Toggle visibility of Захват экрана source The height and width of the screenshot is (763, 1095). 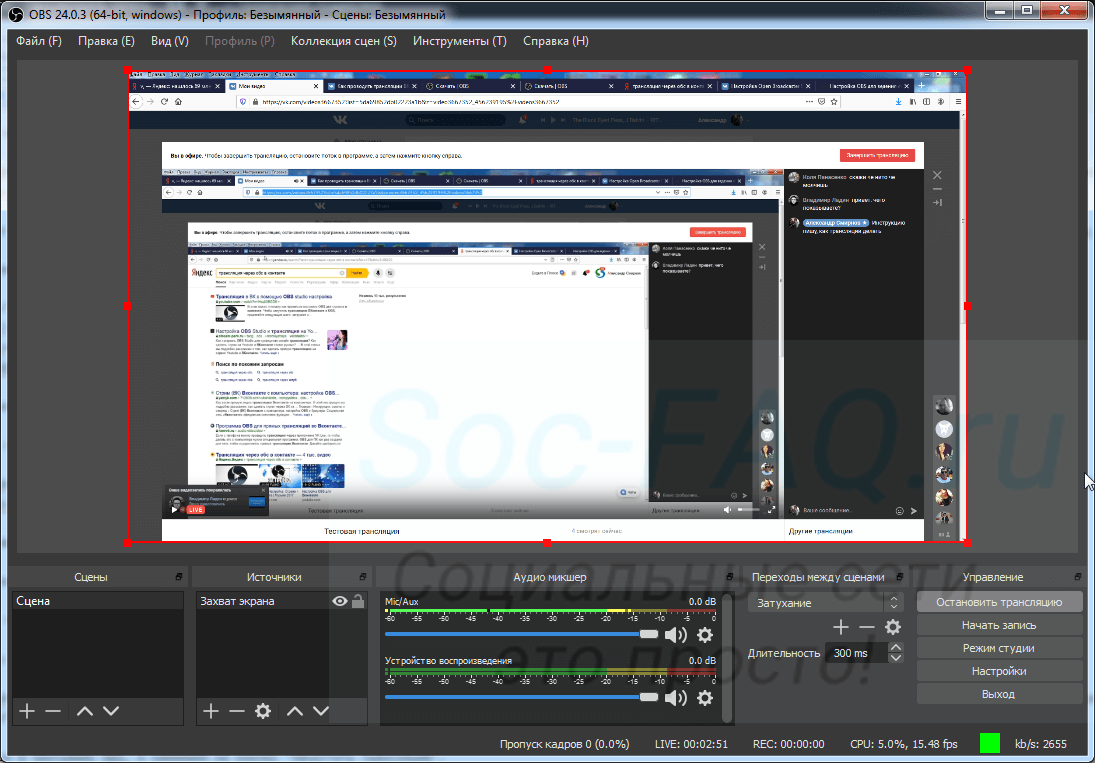340,601
